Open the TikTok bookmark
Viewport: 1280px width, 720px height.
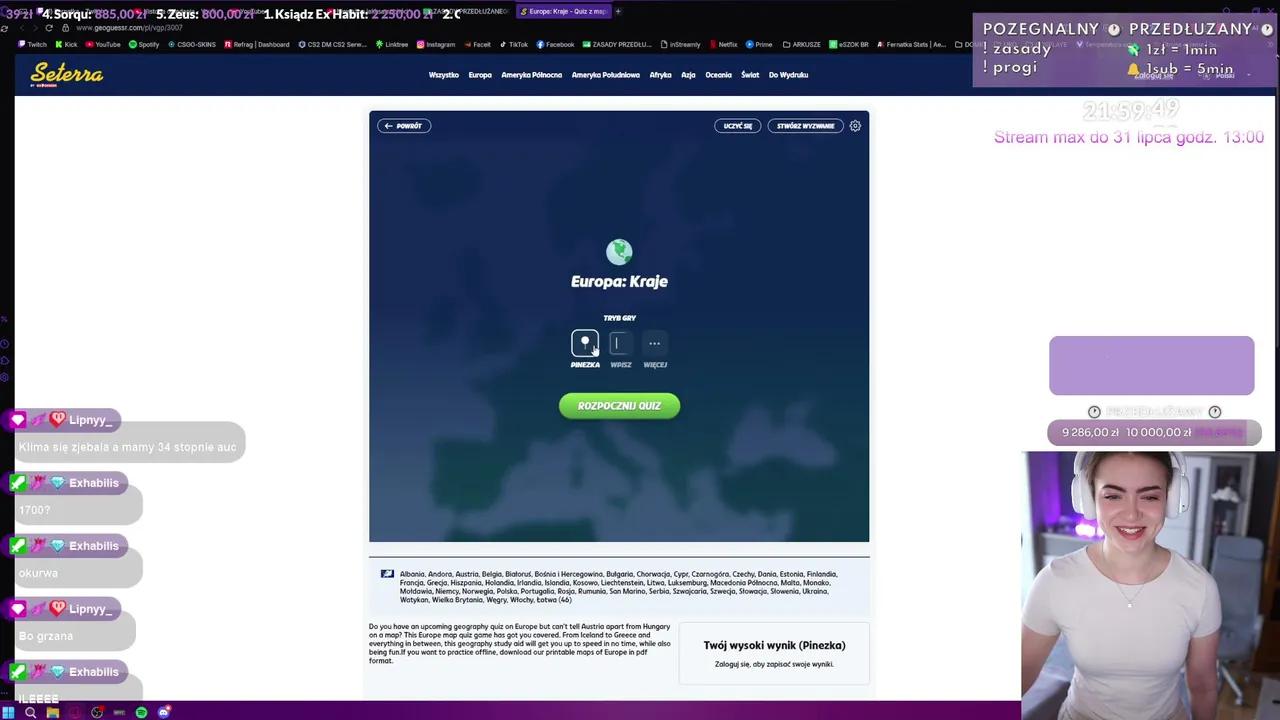[x=513, y=45]
